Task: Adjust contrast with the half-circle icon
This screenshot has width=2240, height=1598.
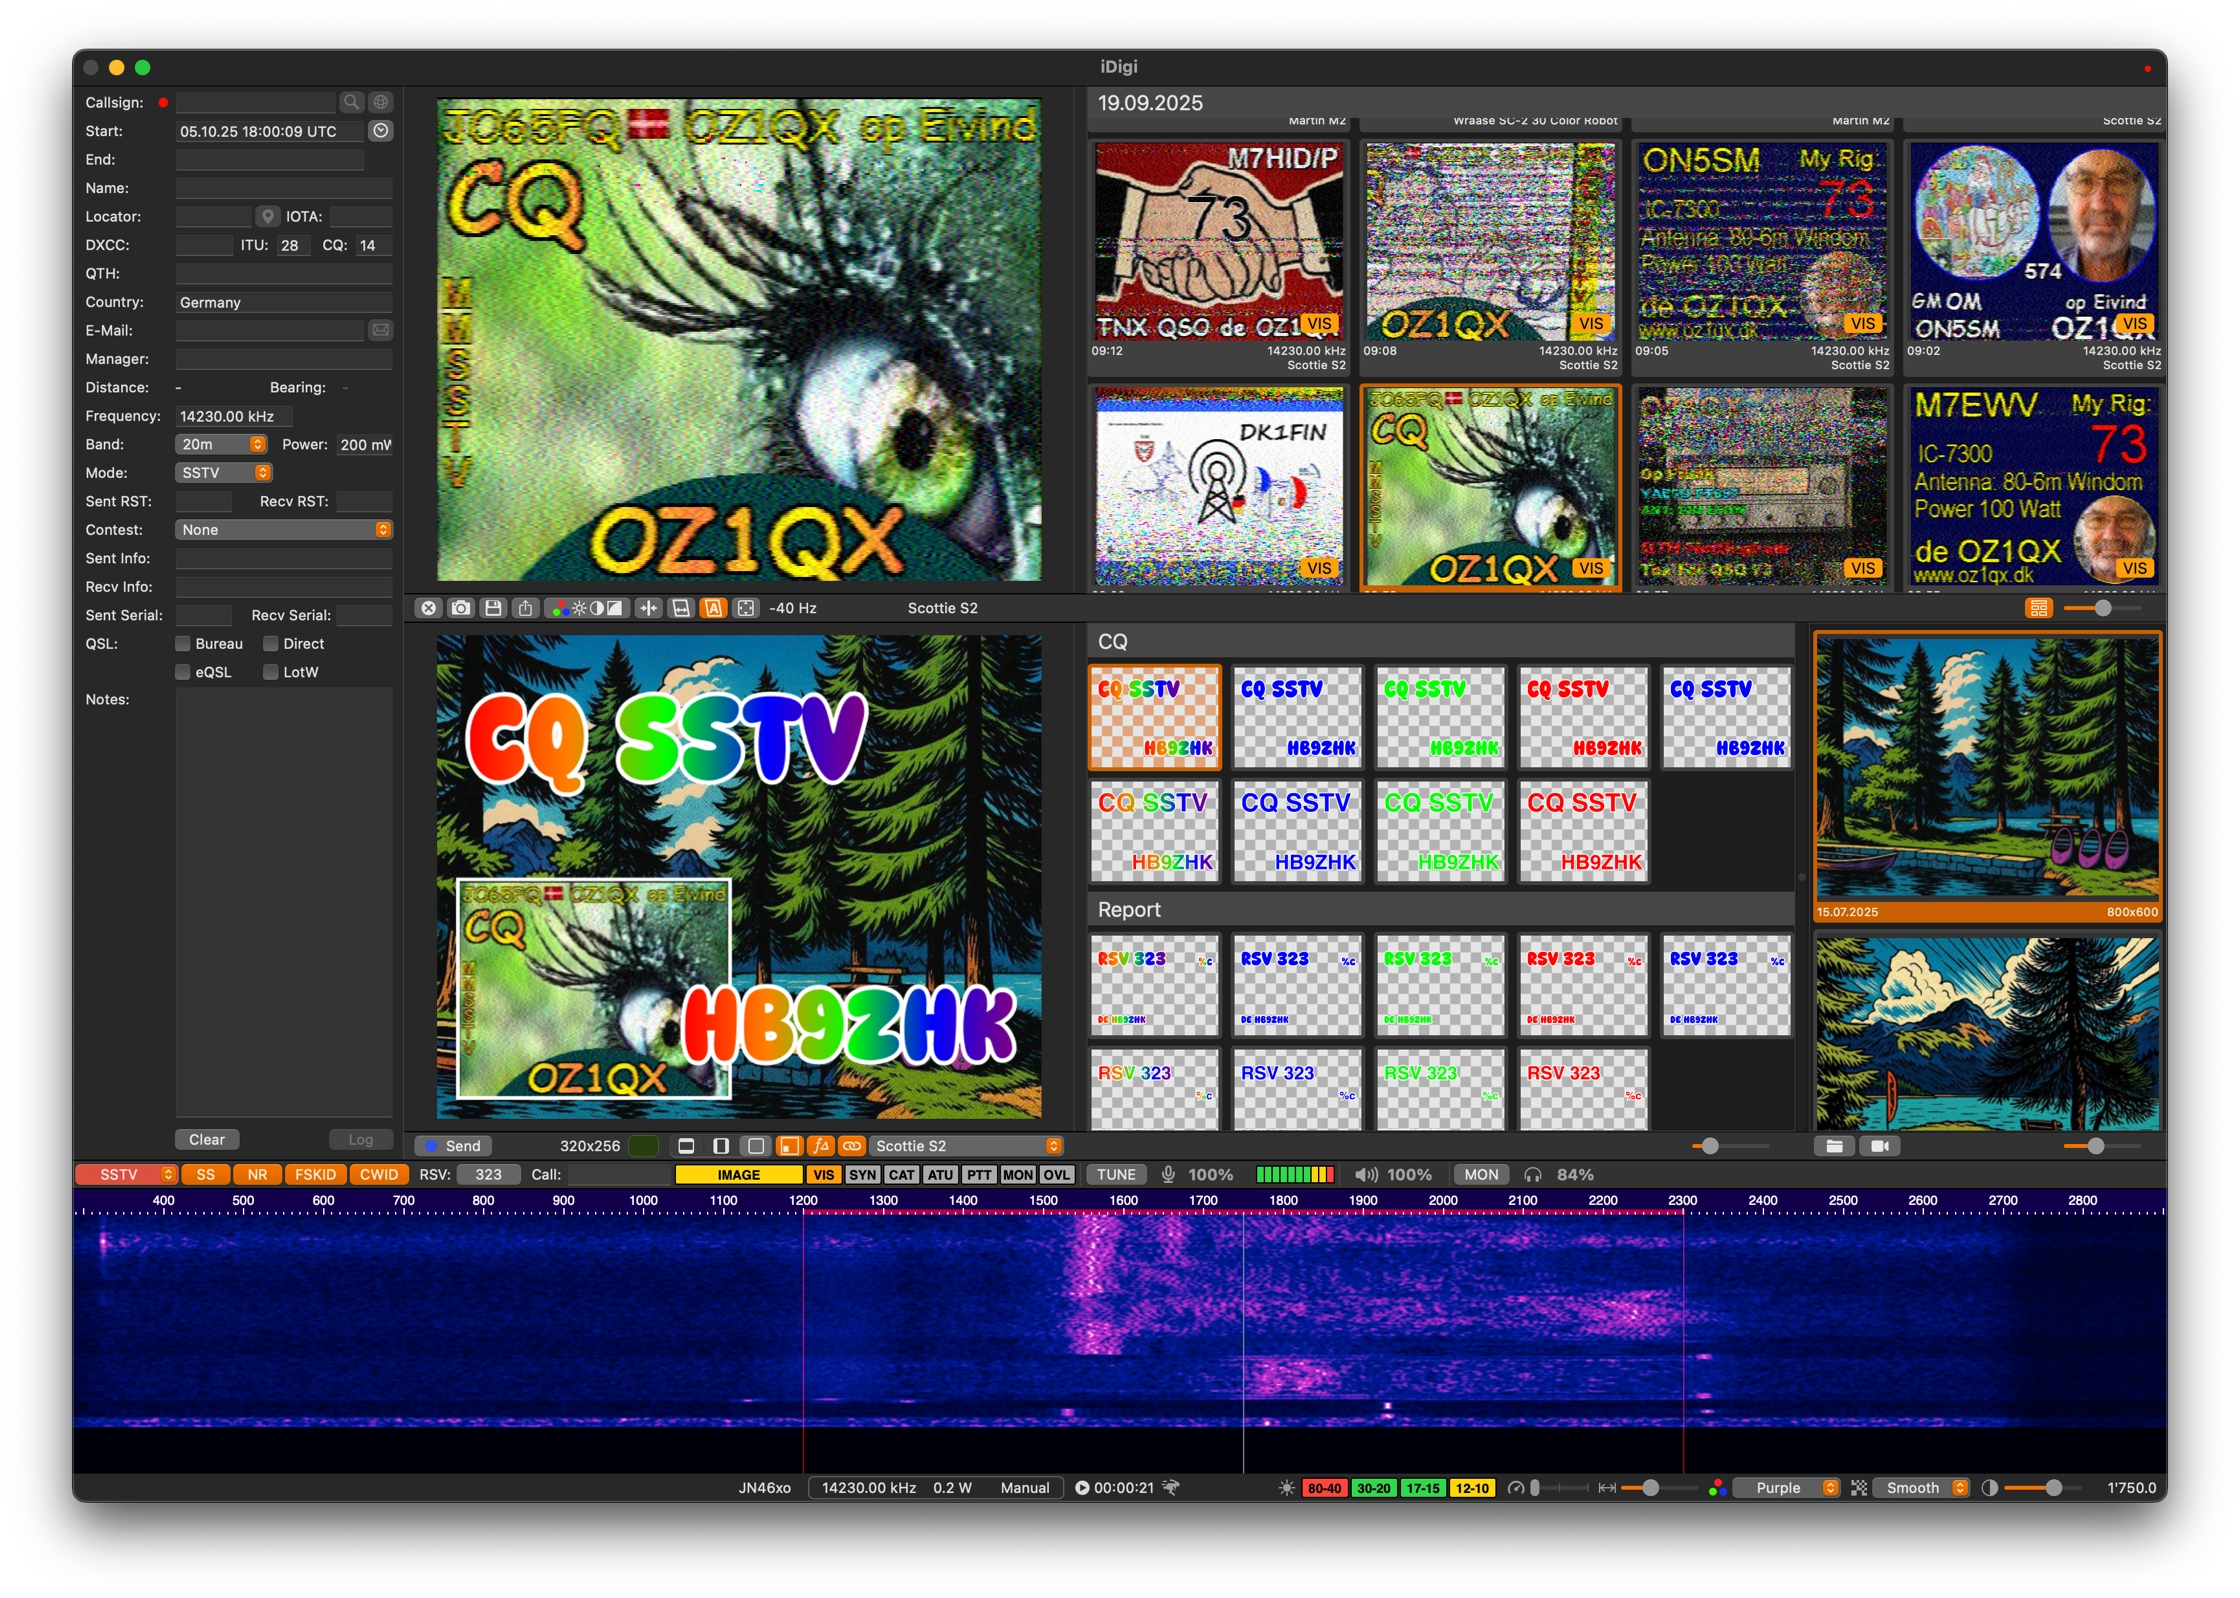Action: tap(597, 608)
